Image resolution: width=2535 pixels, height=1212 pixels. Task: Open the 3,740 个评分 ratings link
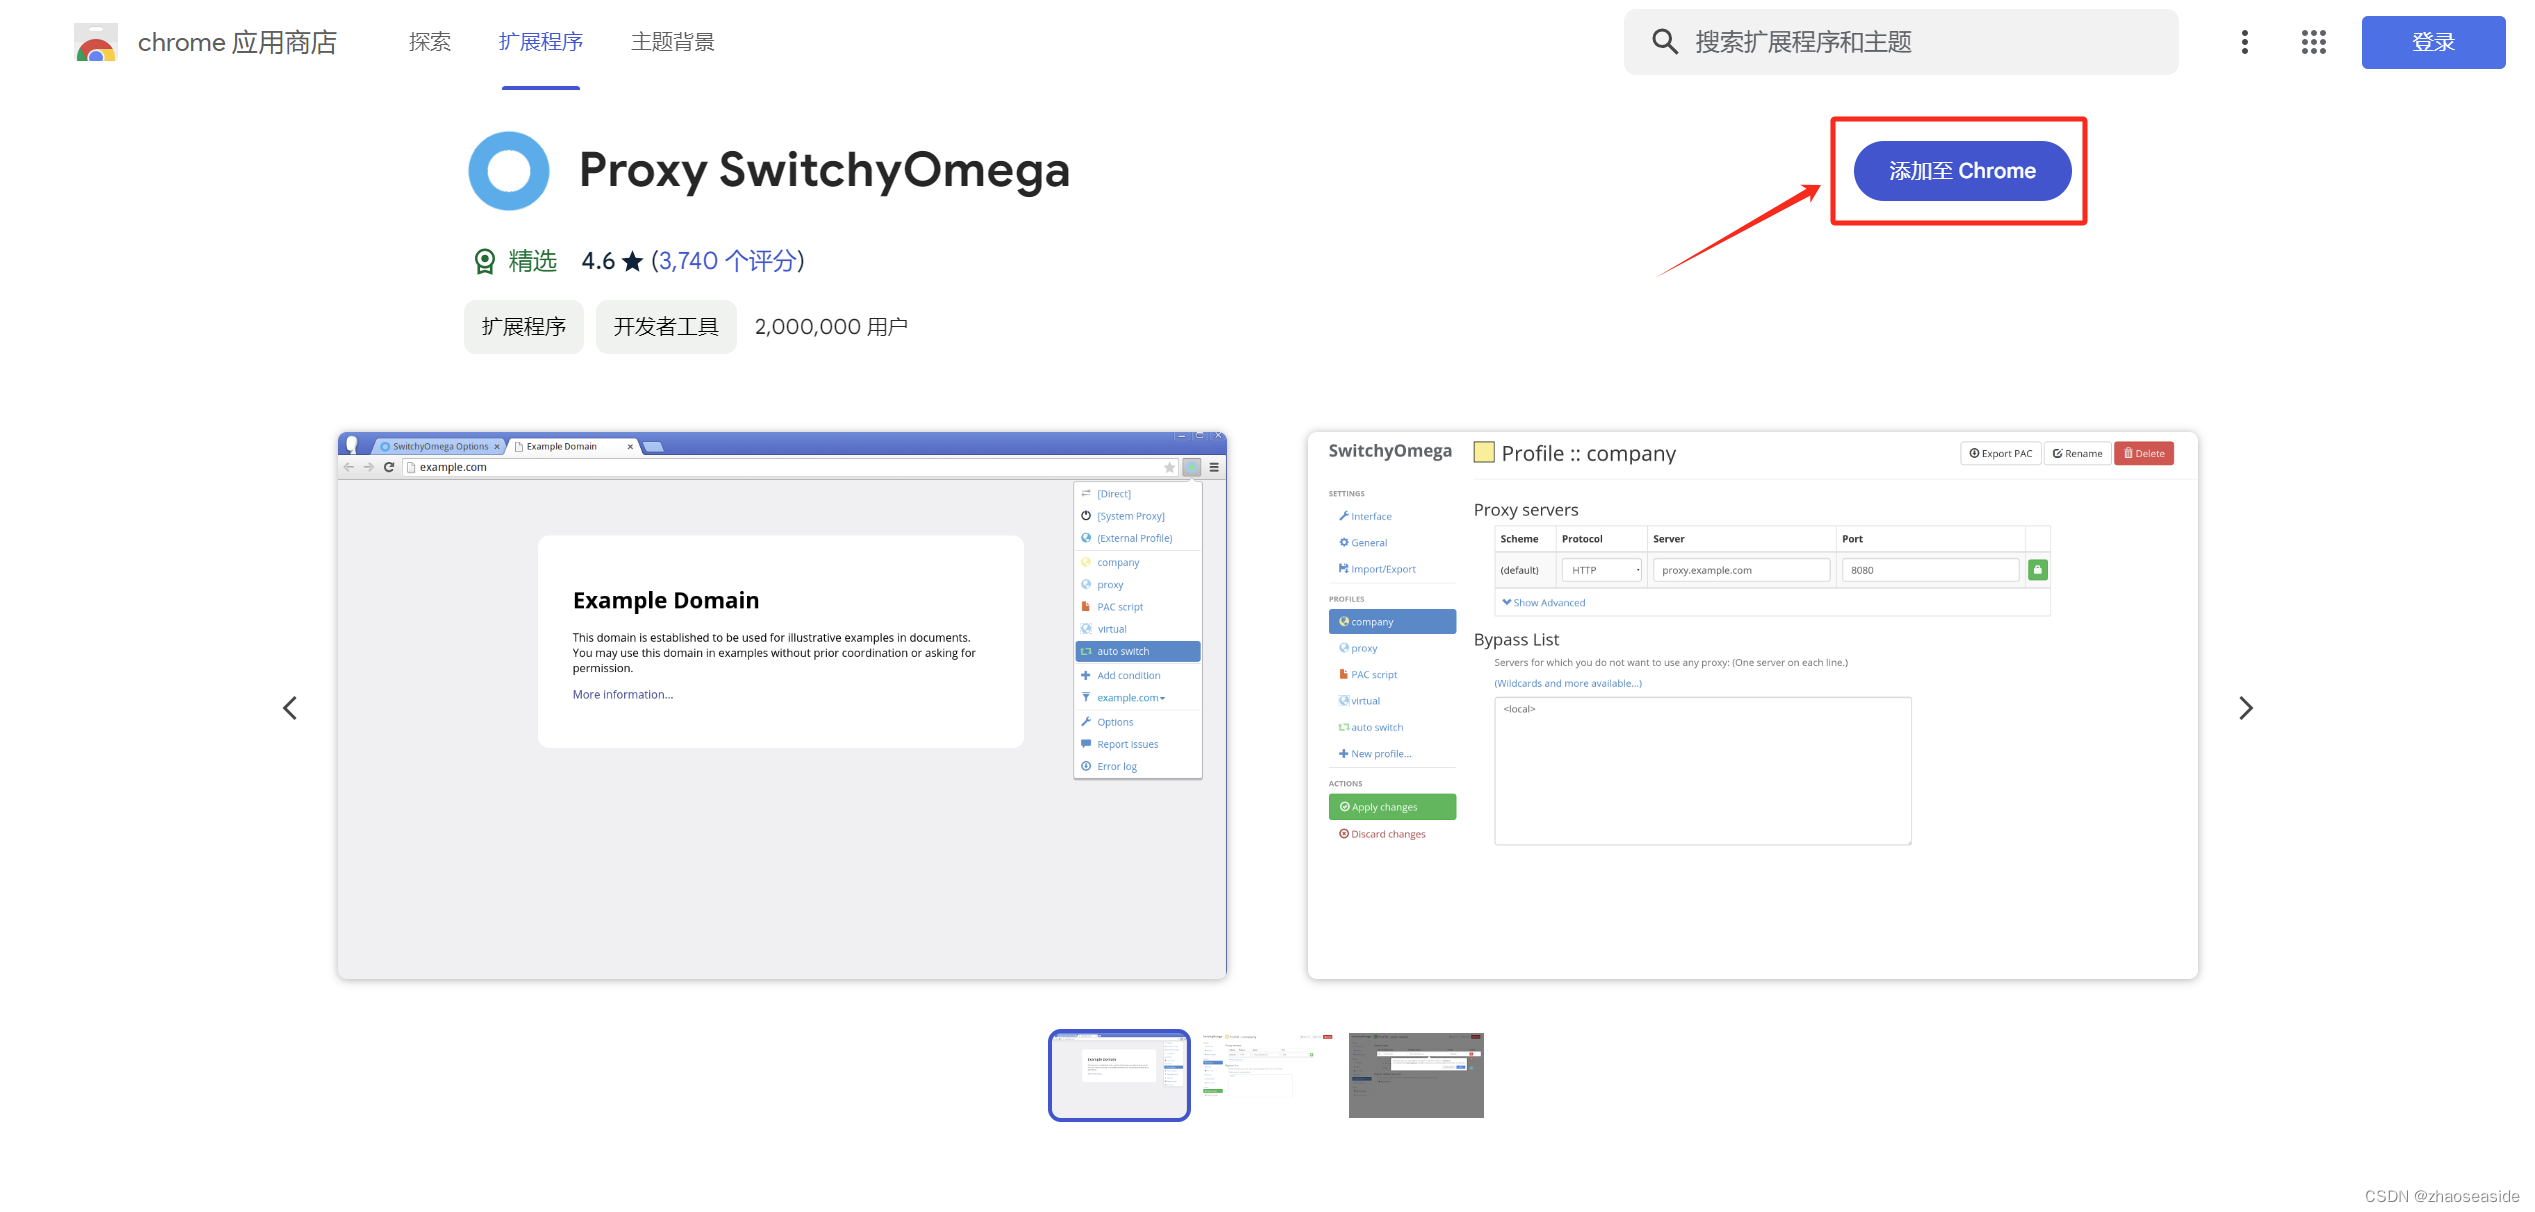(x=730, y=262)
